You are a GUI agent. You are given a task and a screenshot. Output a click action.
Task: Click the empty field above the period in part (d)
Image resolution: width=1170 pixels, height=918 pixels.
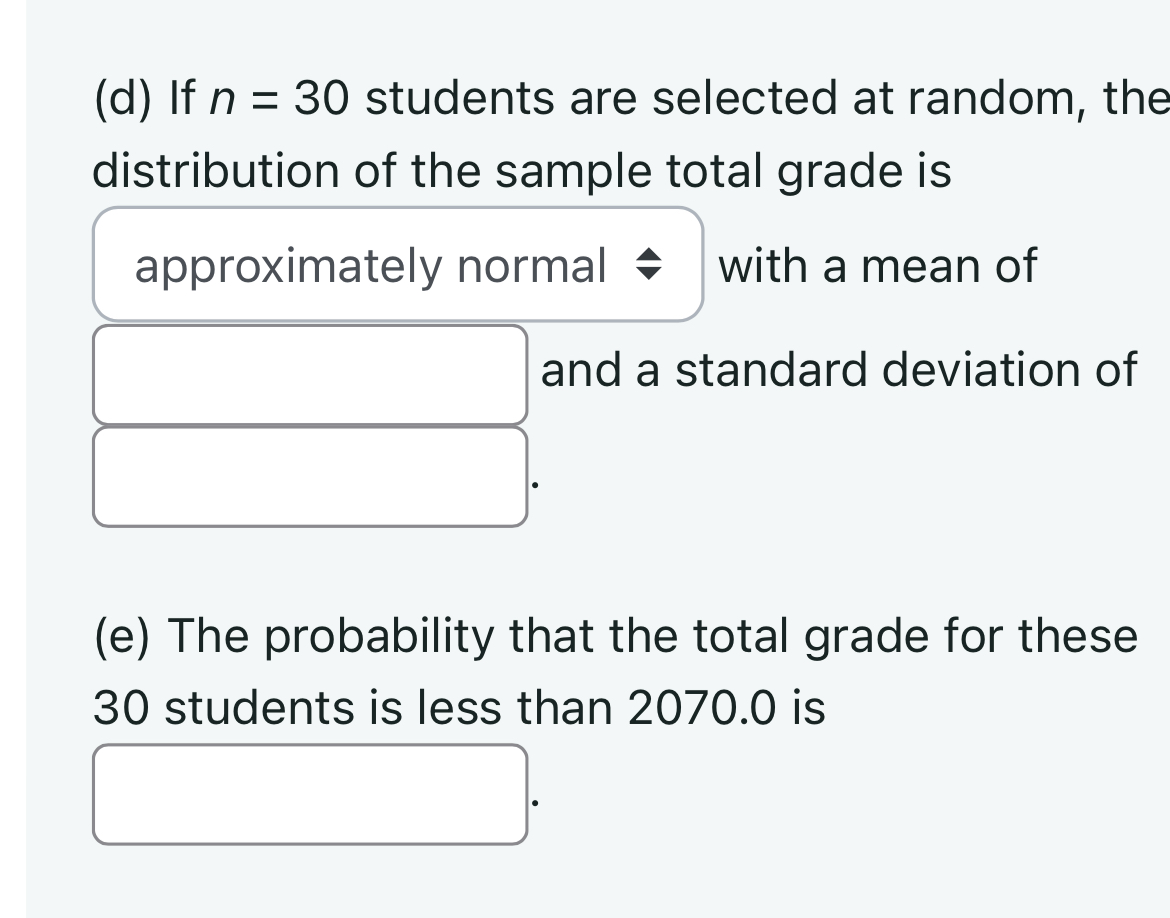310,478
